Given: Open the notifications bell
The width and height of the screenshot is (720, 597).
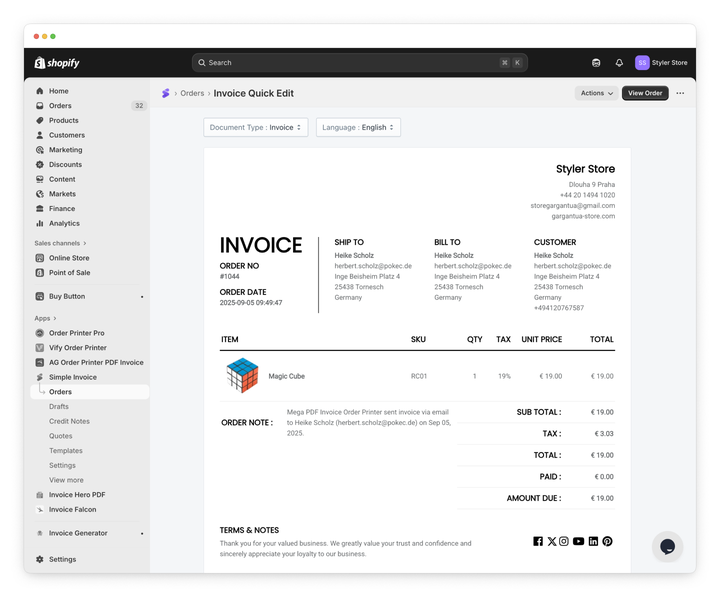Looking at the screenshot, I should 619,62.
